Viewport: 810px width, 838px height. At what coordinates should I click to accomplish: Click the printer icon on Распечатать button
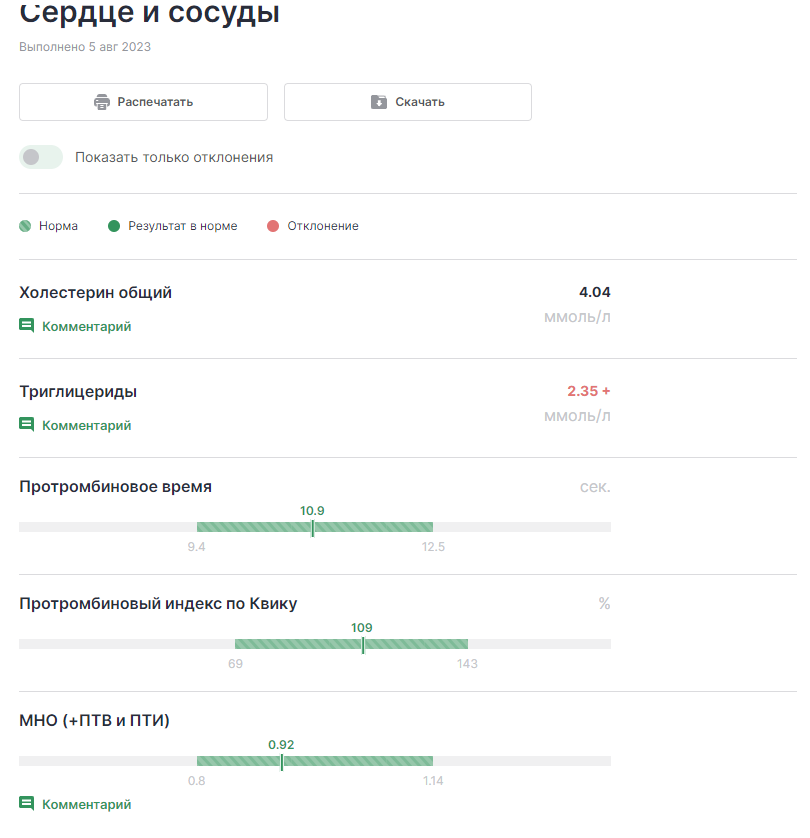click(x=101, y=102)
